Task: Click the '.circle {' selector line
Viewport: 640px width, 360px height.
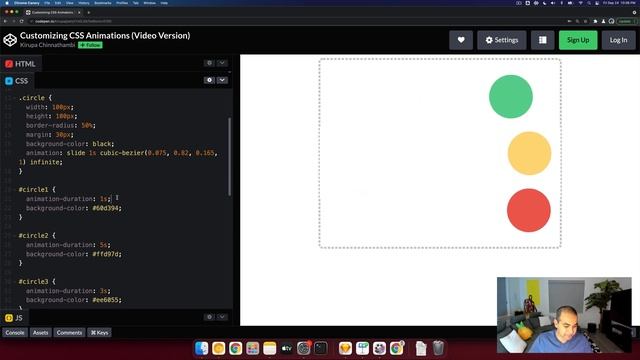Action: point(35,98)
